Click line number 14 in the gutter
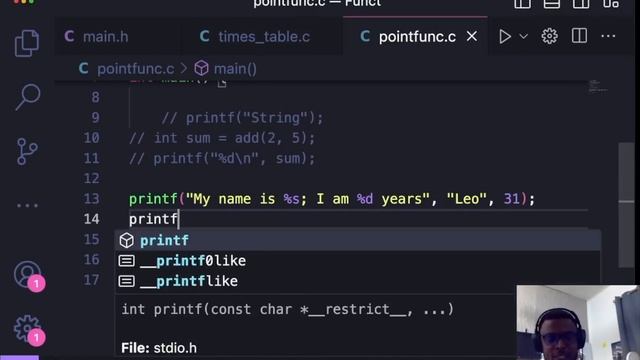This screenshot has height=360, width=640. pyautogui.click(x=91, y=219)
